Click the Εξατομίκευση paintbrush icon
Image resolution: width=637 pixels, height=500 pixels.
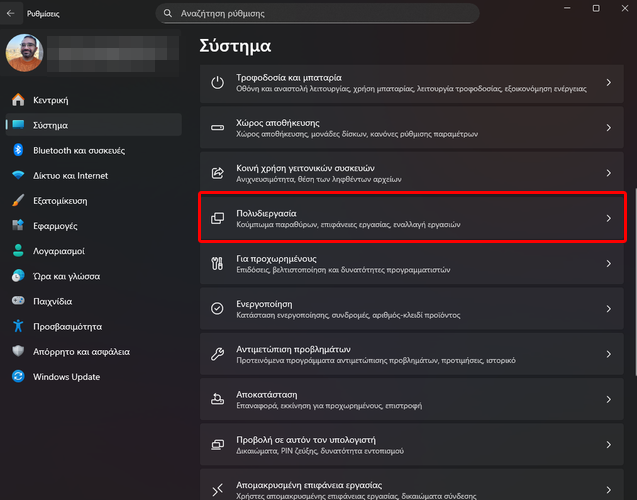click(x=18, y=201)
